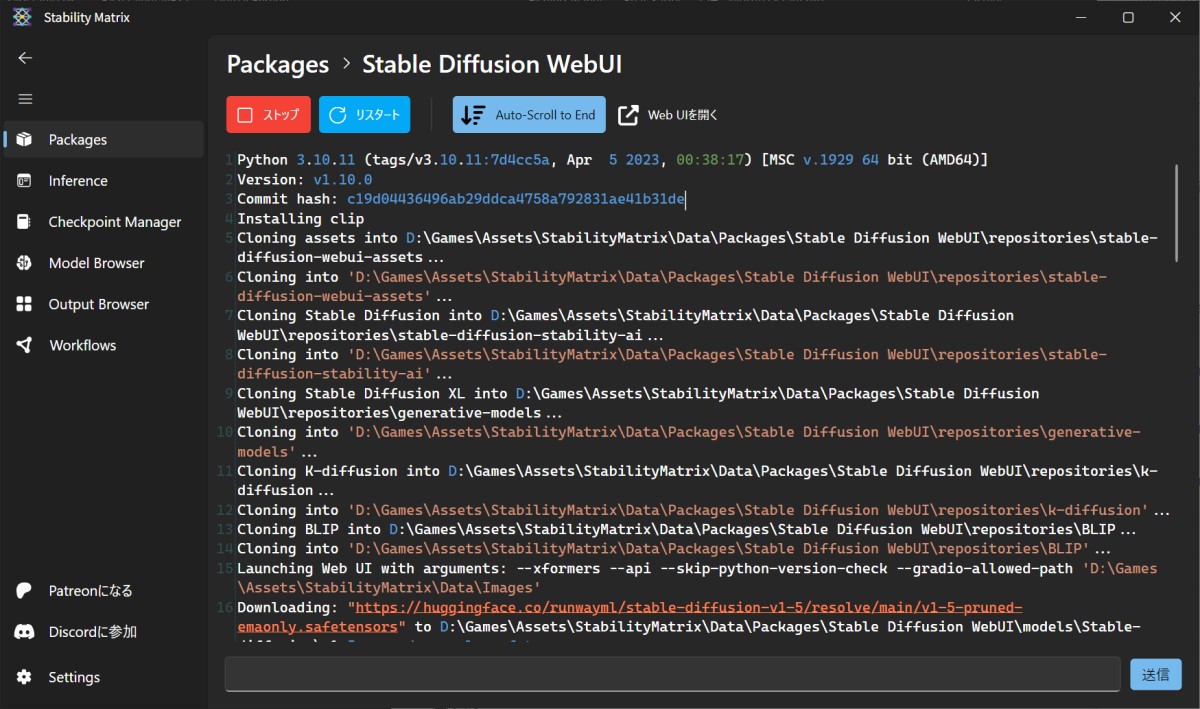
Task: Click the 'Installing clip' log line
Action: click(x=300, y=219)
